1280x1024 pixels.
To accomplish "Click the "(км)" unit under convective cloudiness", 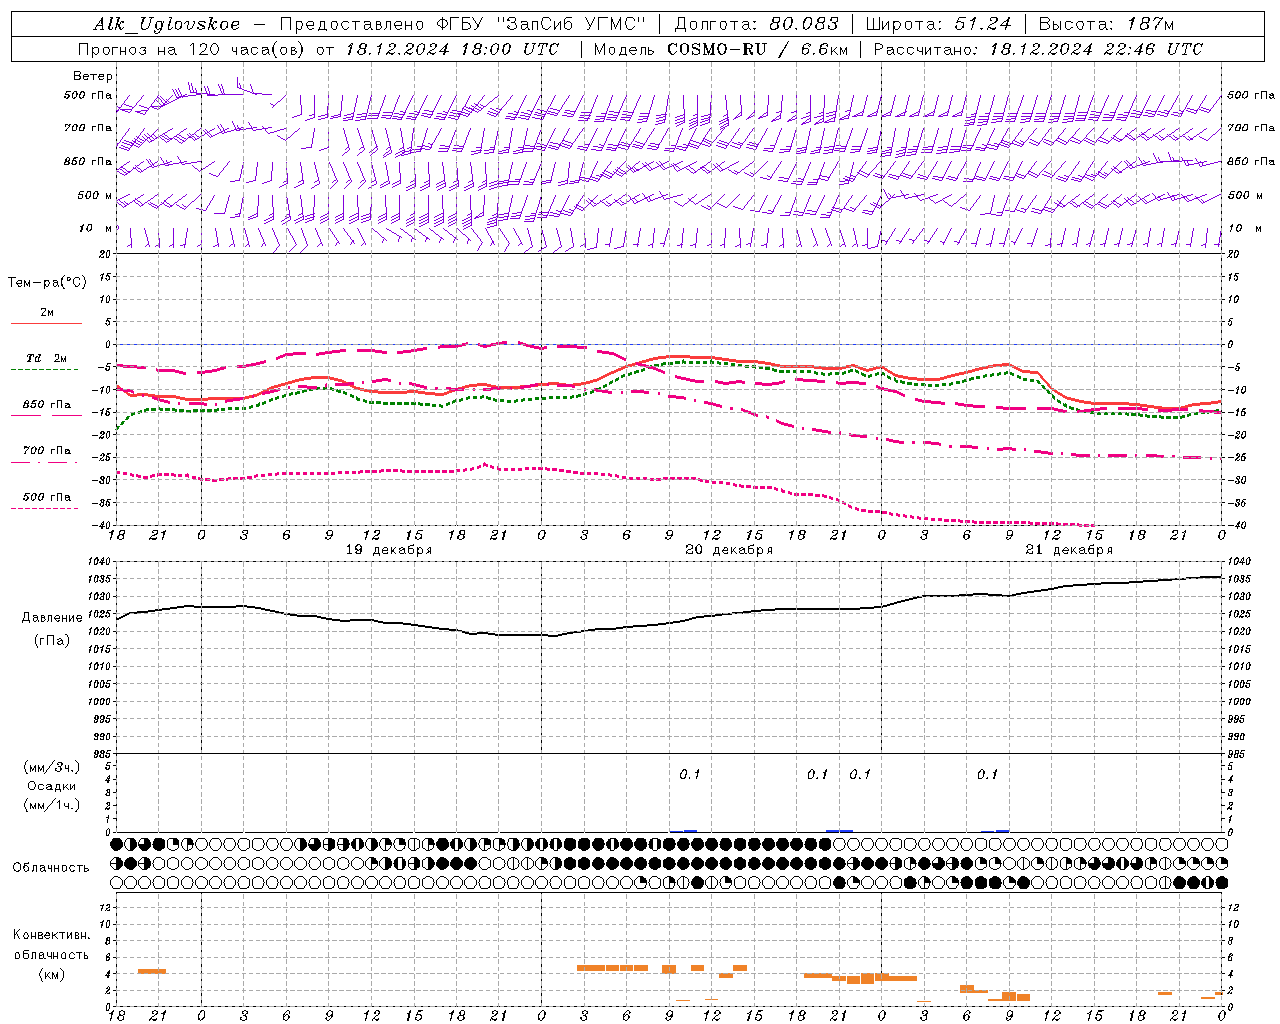I will tap(51, 974).
